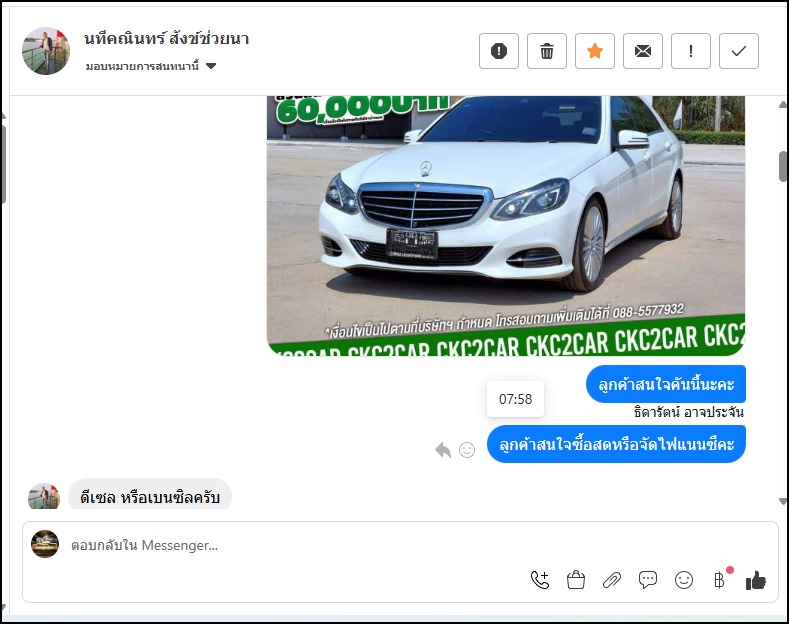Click the scroll down arrow of the chat

(783, 501)
